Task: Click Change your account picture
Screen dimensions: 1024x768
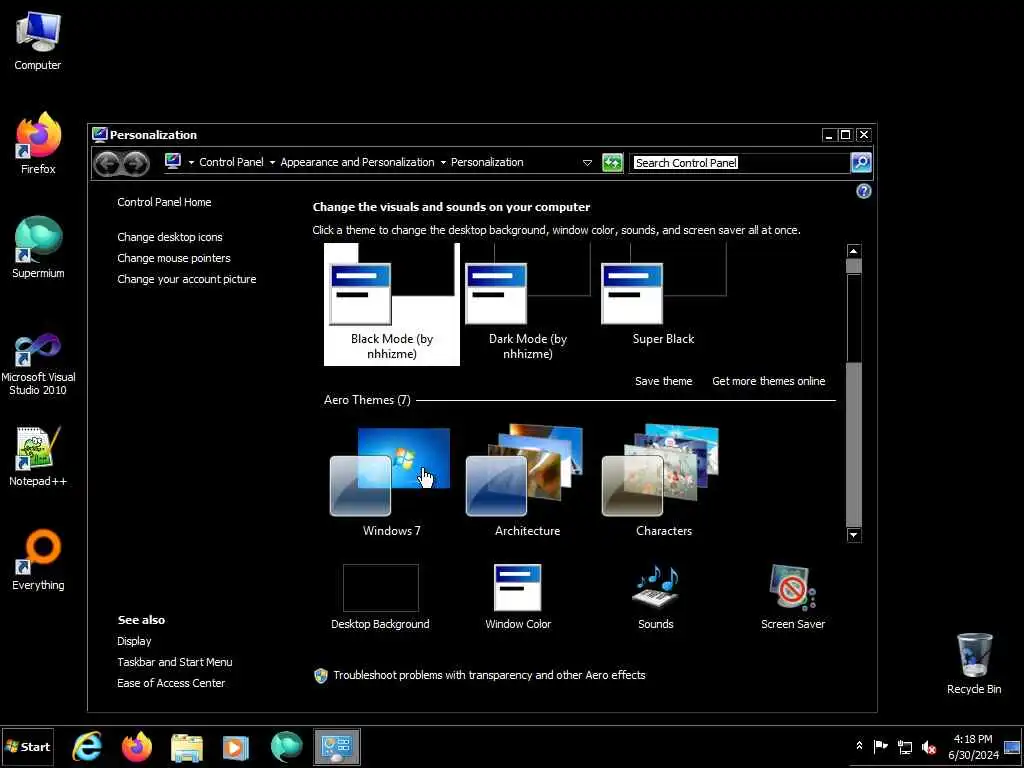Action: pyautogui.click(x=187, y=279)
